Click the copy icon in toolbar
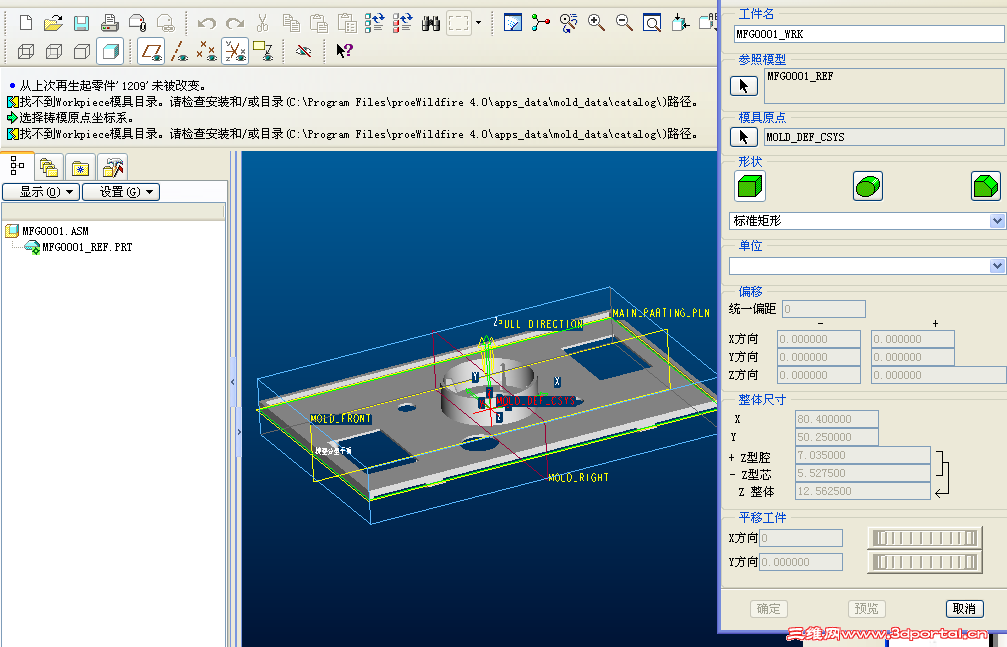This screenshot has height=647, width=1007. coord(291,24)
